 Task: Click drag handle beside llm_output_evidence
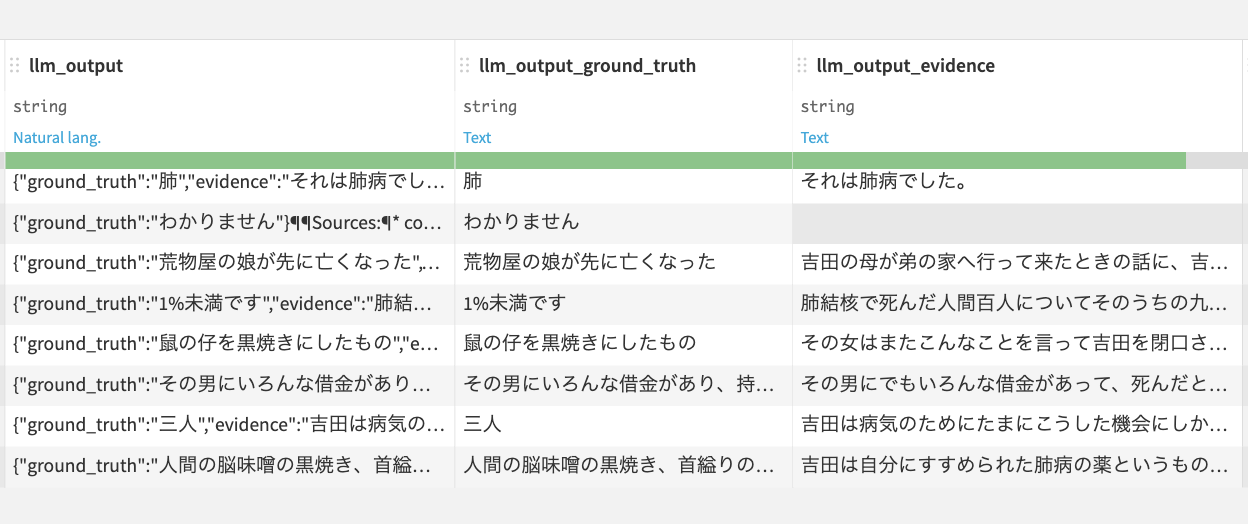(802, 66)
